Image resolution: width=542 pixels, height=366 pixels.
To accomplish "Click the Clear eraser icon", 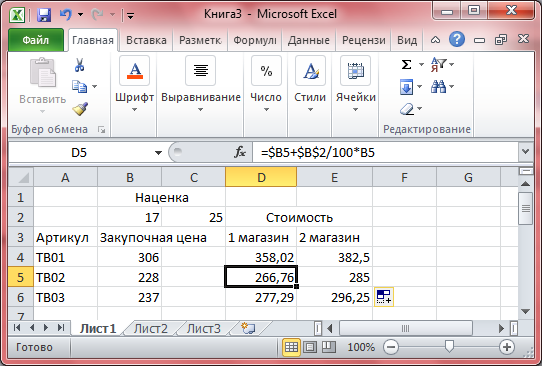I will (407, 109).
